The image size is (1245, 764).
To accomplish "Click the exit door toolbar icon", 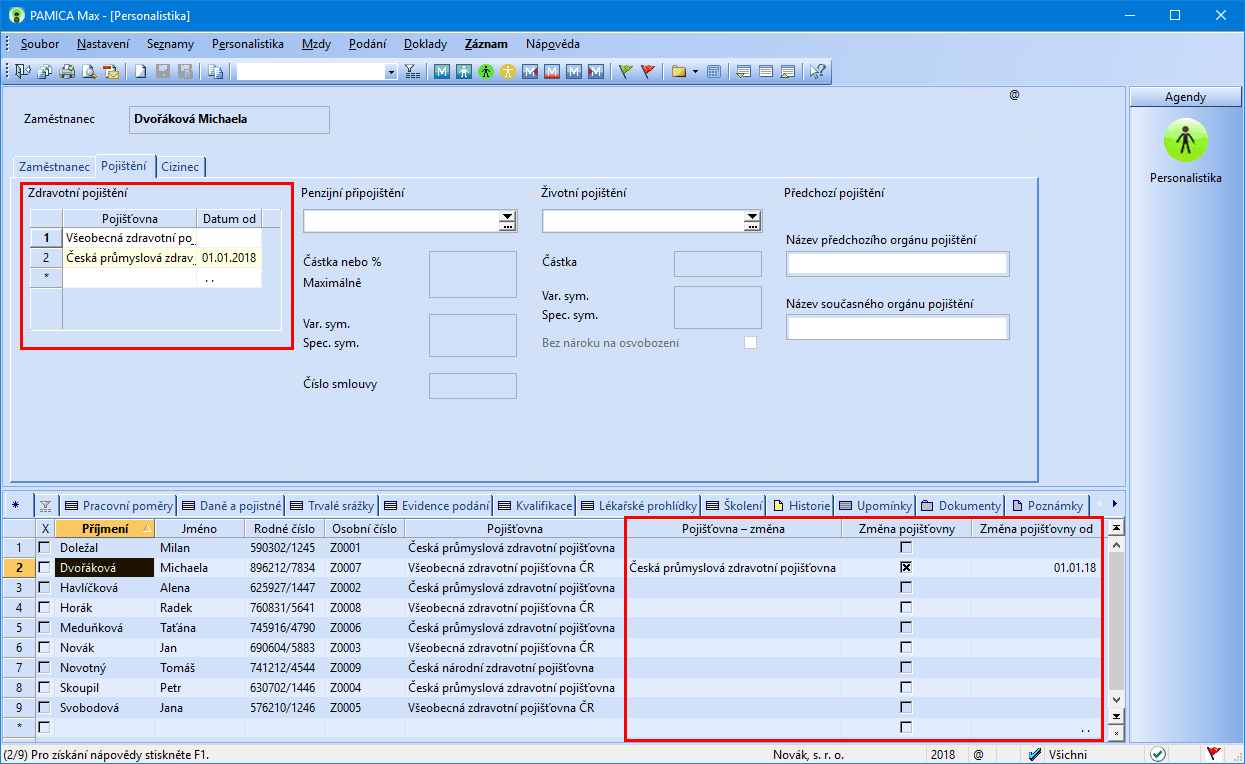I will coord(23,72).
